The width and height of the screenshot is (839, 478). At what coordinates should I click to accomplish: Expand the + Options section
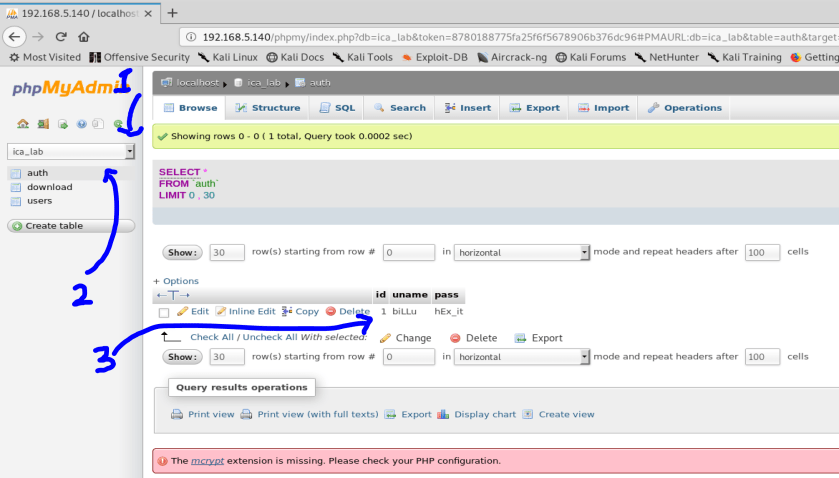176,281
